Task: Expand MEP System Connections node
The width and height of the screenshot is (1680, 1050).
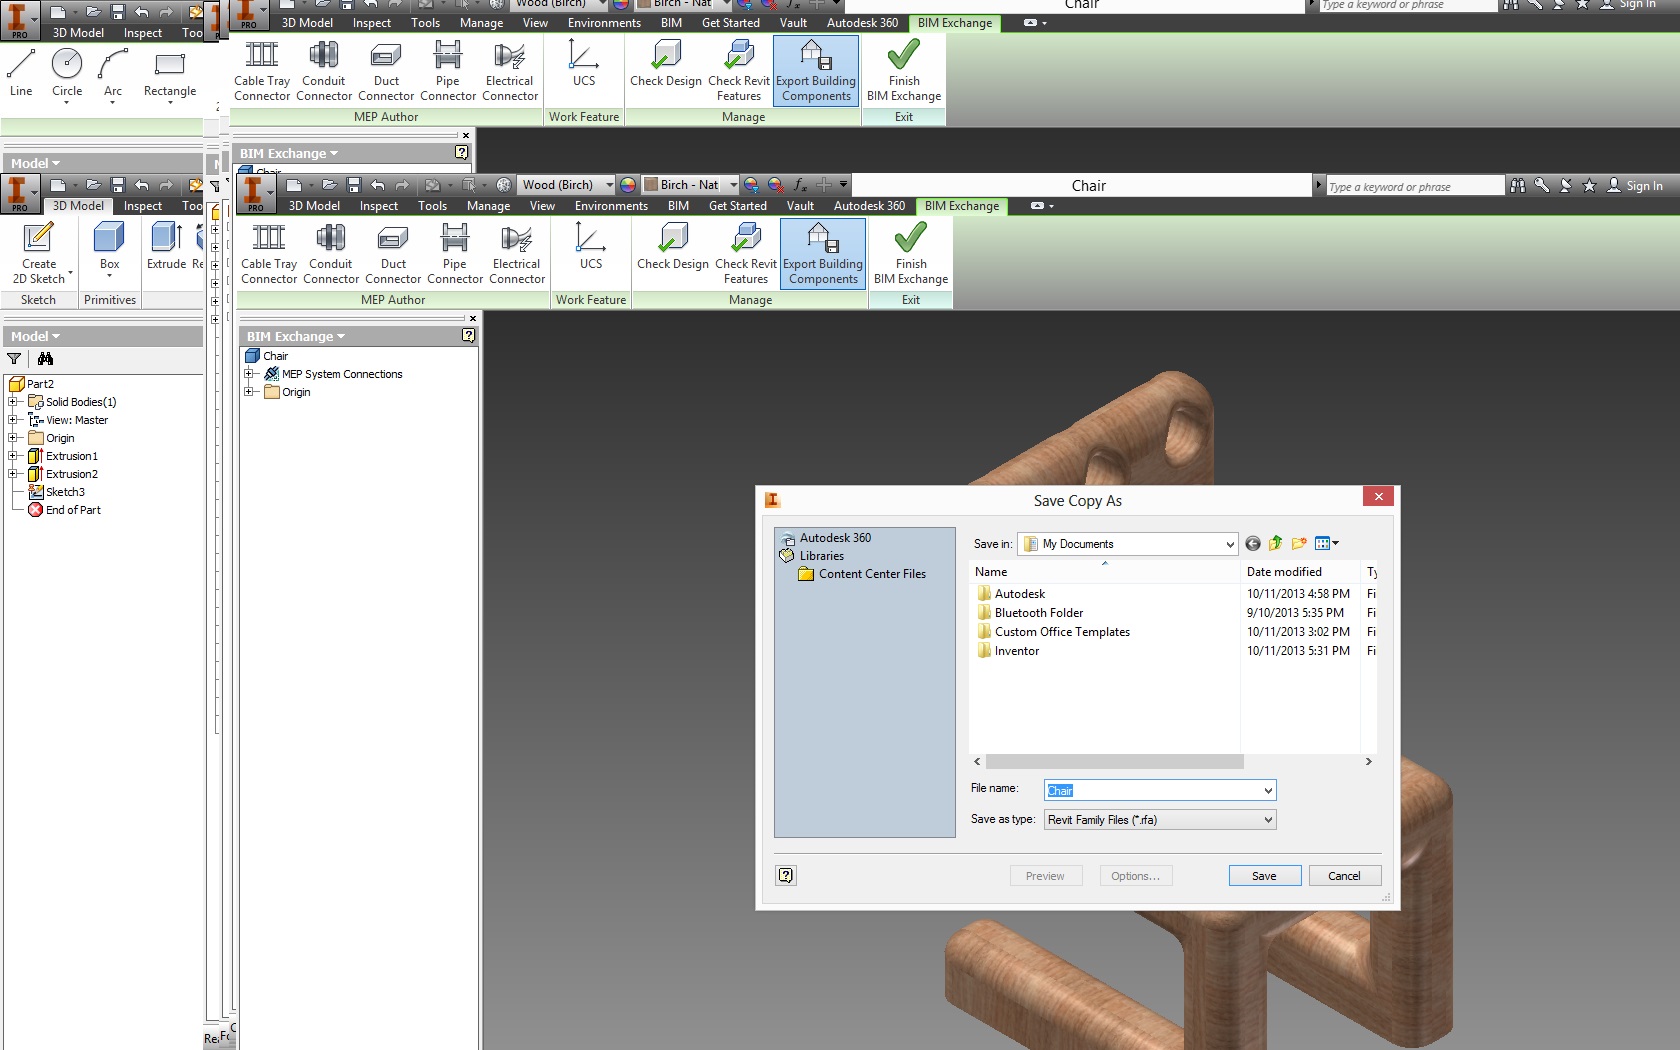Action: pyautogui.click(x=249, y=374)
